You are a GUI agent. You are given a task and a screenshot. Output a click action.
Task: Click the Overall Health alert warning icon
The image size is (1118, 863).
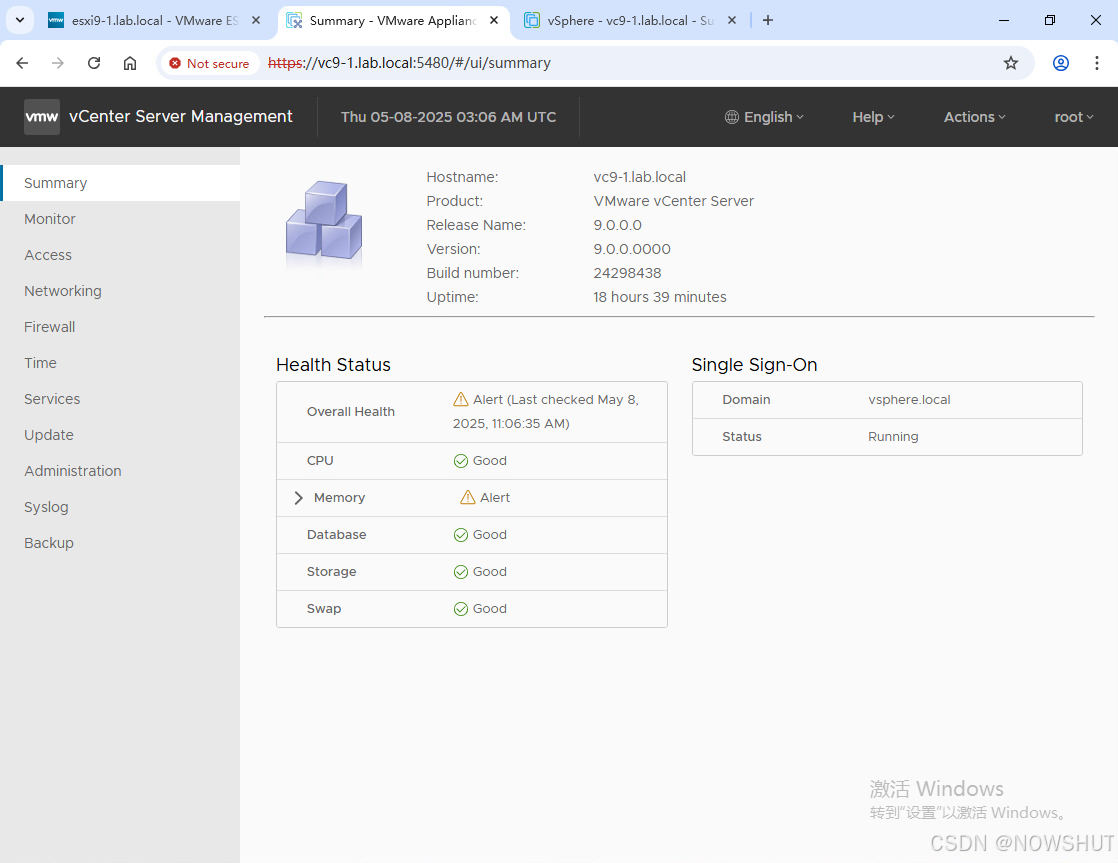[461, 399]
